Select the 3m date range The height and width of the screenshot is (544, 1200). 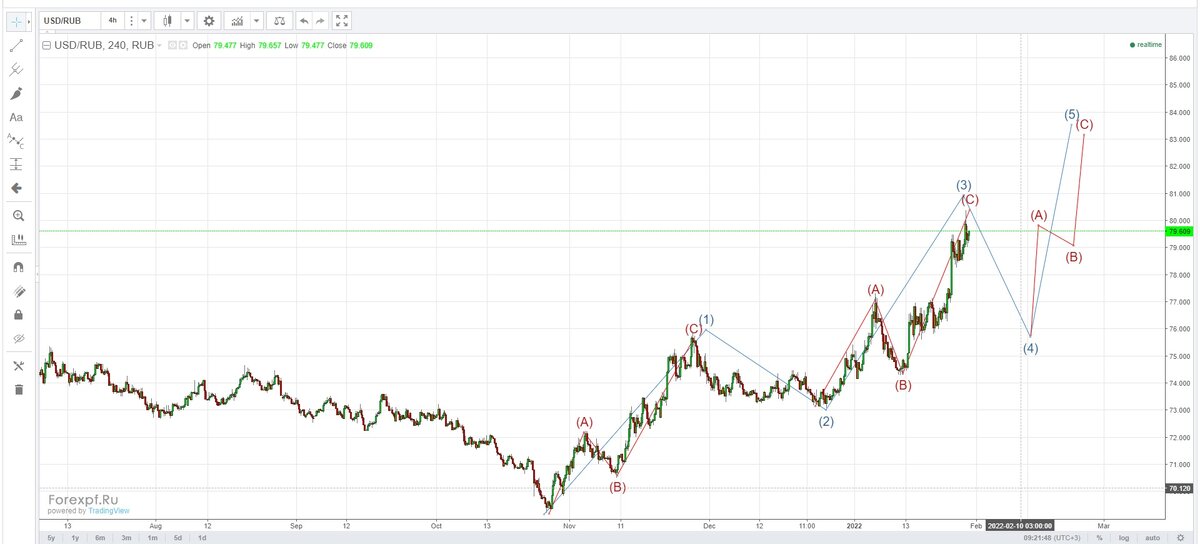(x=126, y=538)
